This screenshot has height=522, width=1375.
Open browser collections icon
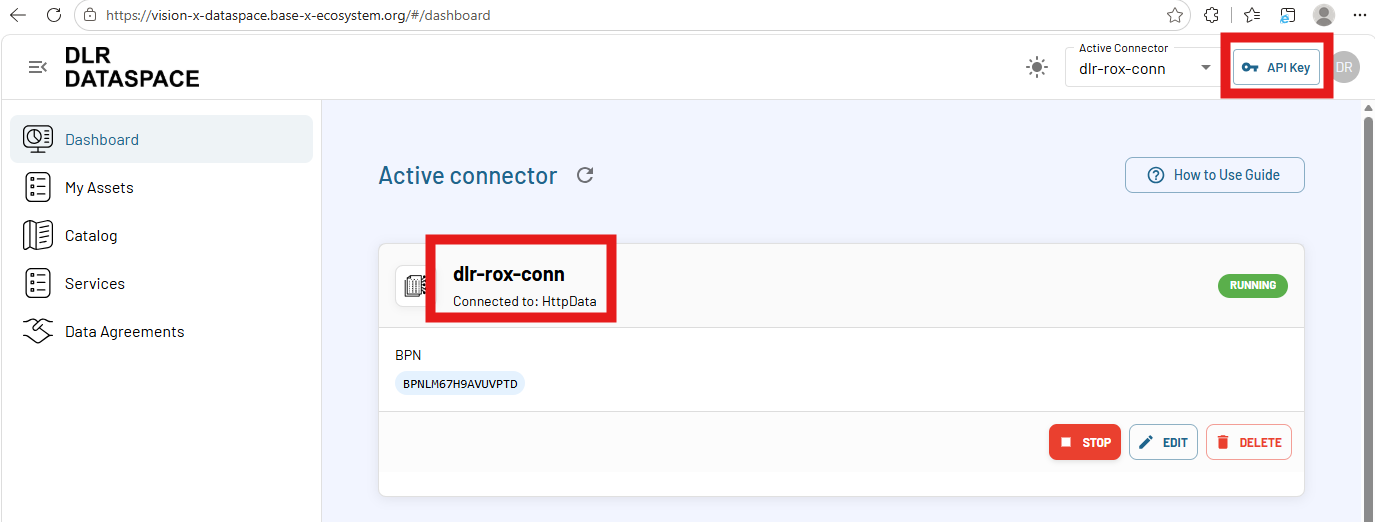[1288, 15]
